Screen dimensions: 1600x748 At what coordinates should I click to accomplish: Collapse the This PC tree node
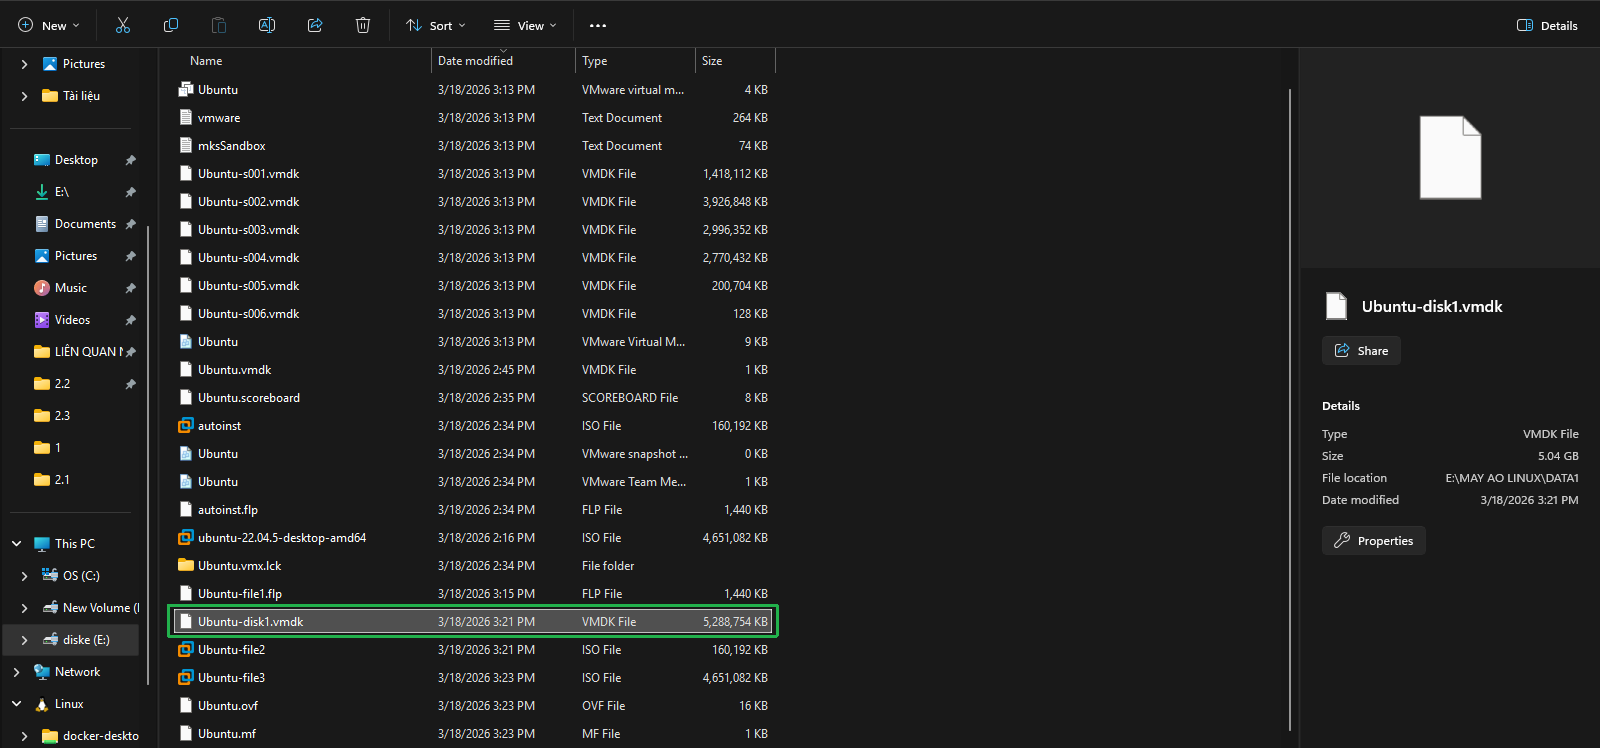(x=16, y=544)
